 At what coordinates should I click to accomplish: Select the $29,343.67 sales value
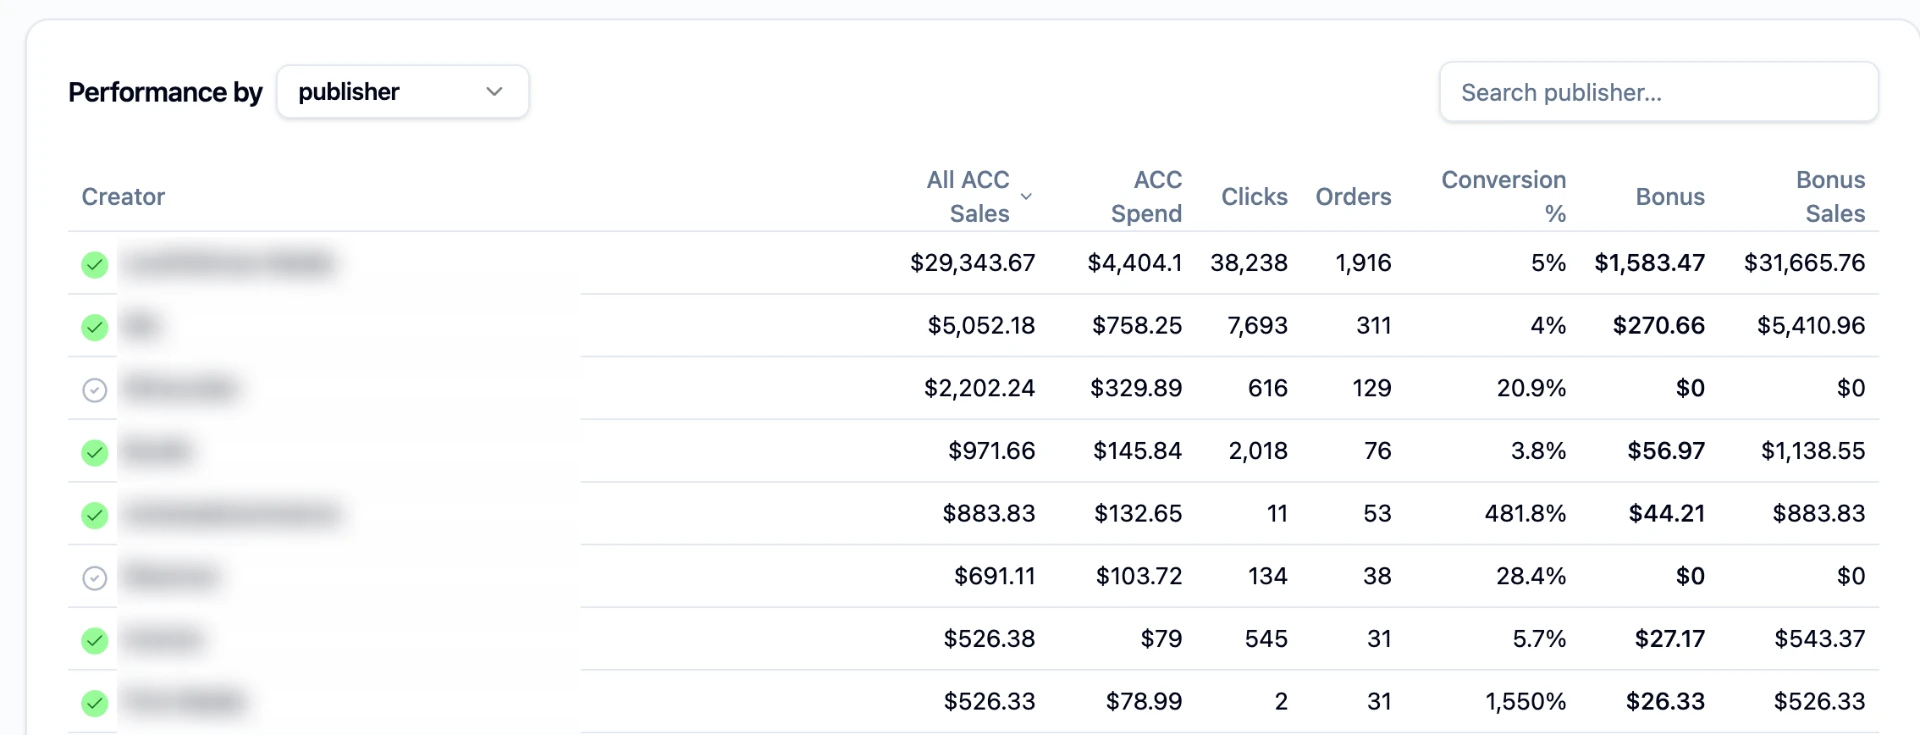[972, 263]
